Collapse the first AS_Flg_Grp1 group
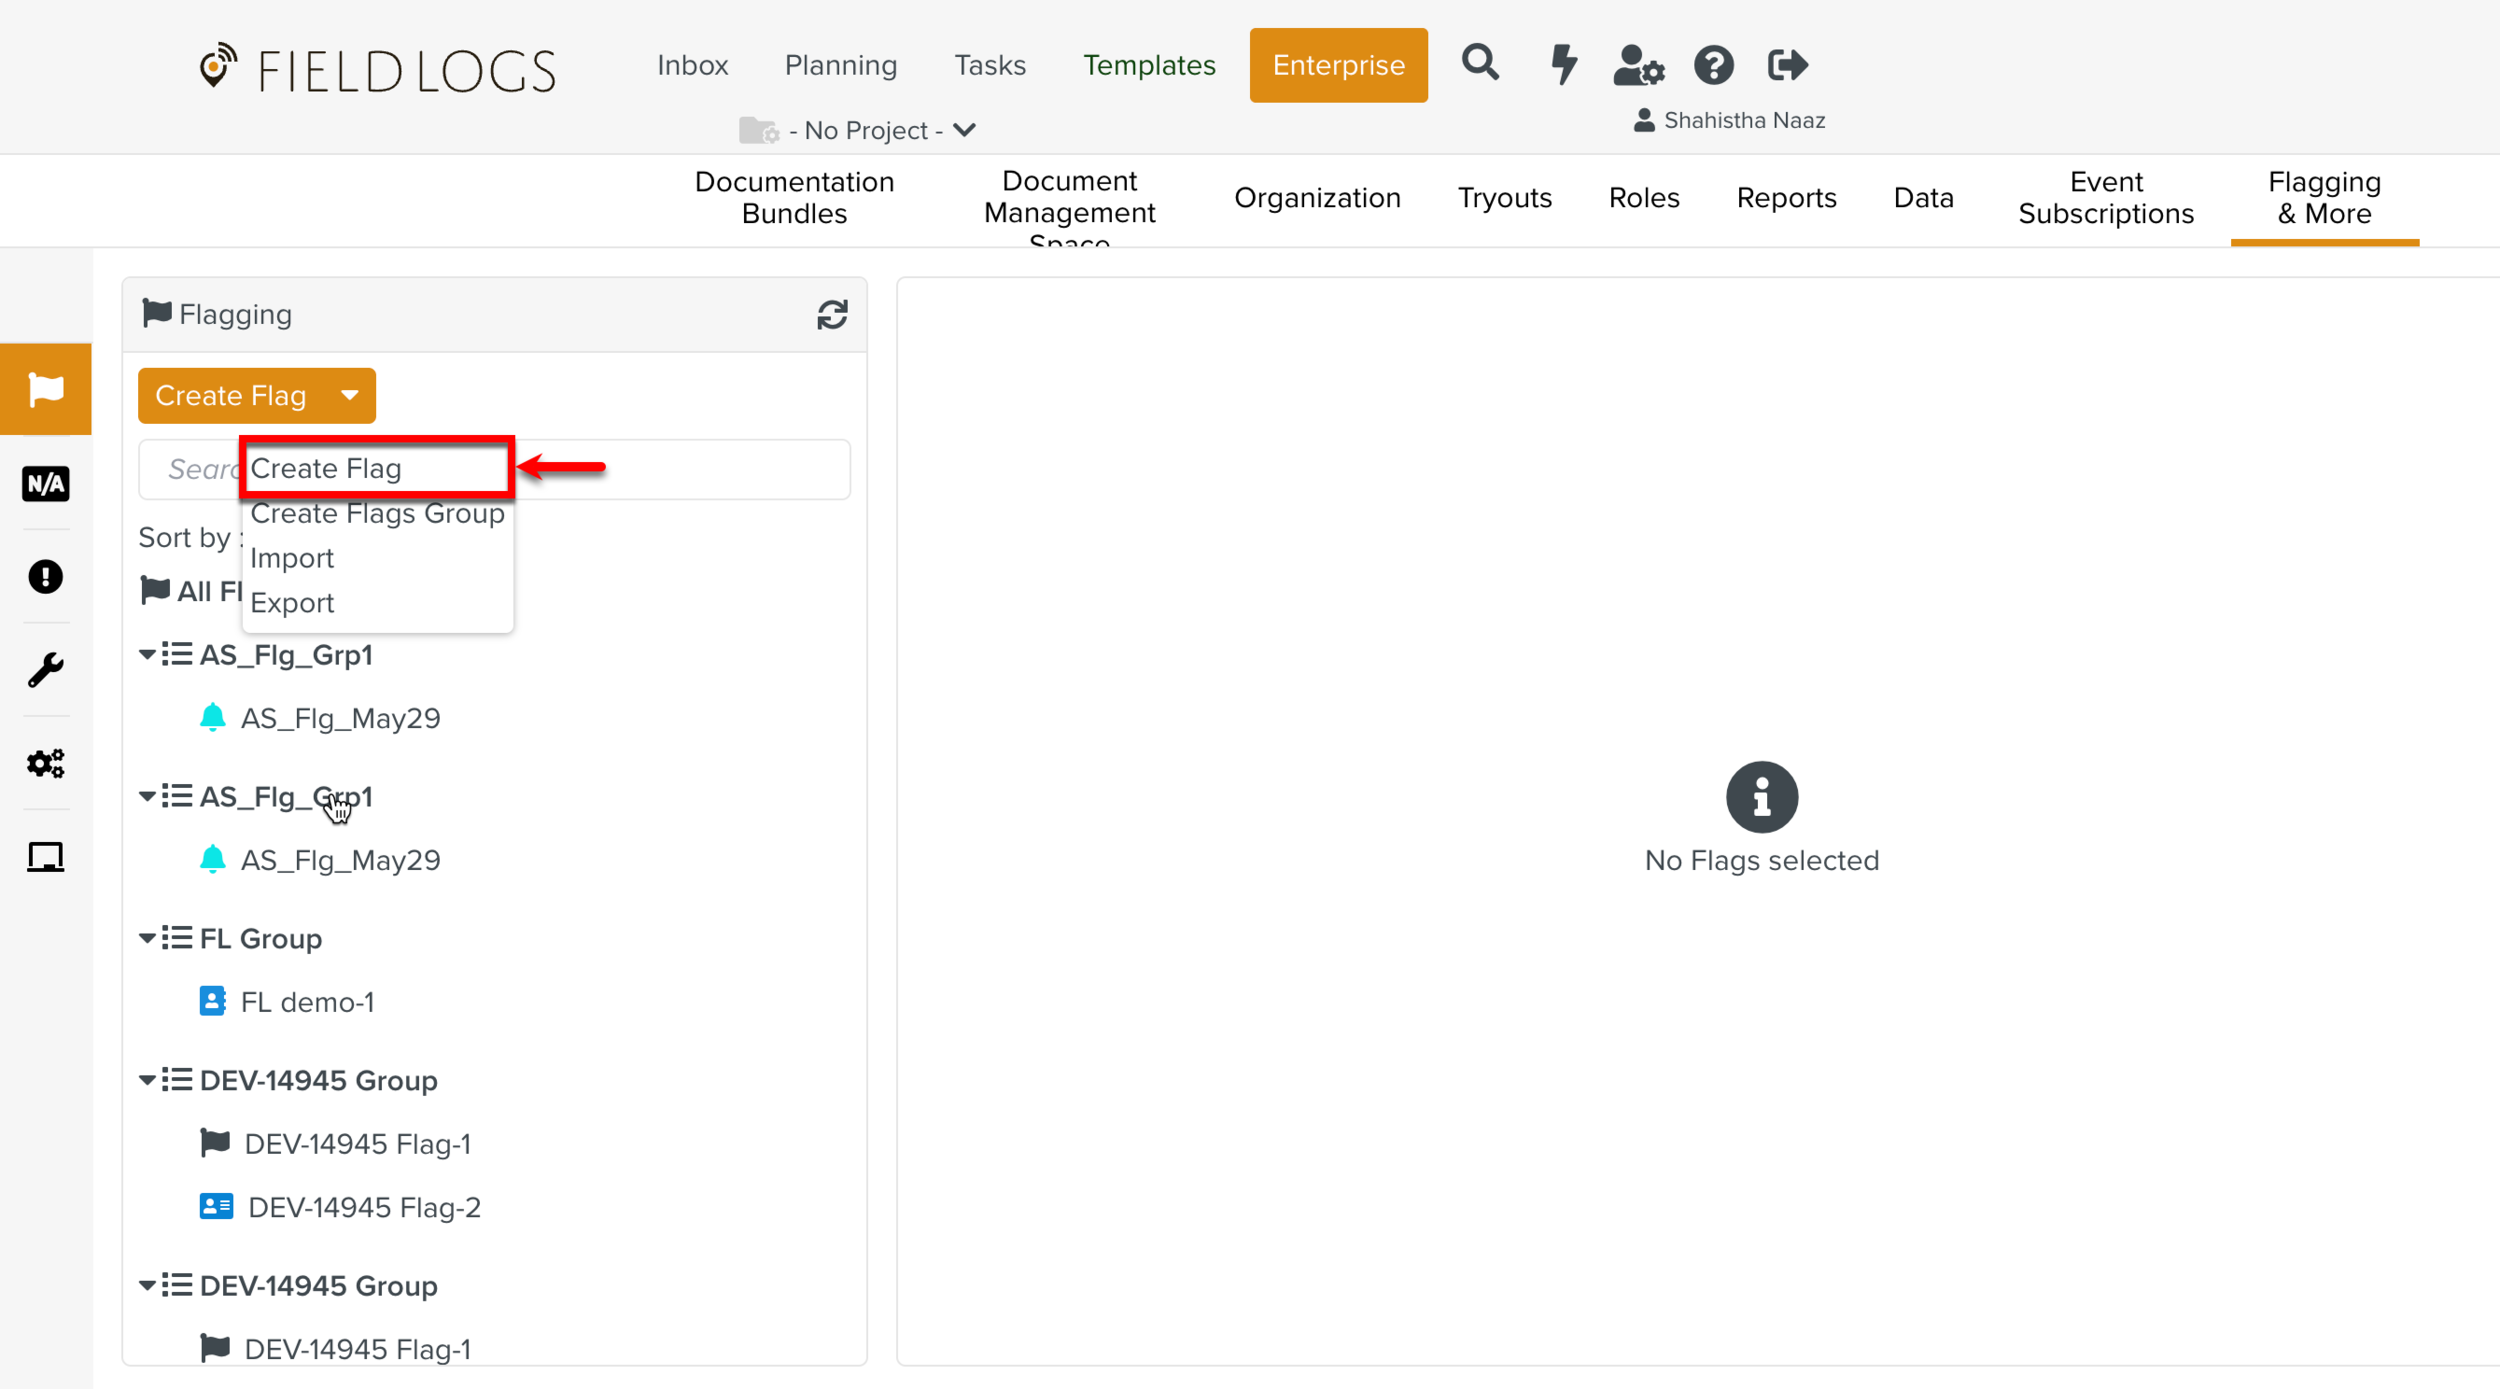Image resolution: width=2500 pixels, height=1389 pixels. pyautogui.click(x=147, y=655)
